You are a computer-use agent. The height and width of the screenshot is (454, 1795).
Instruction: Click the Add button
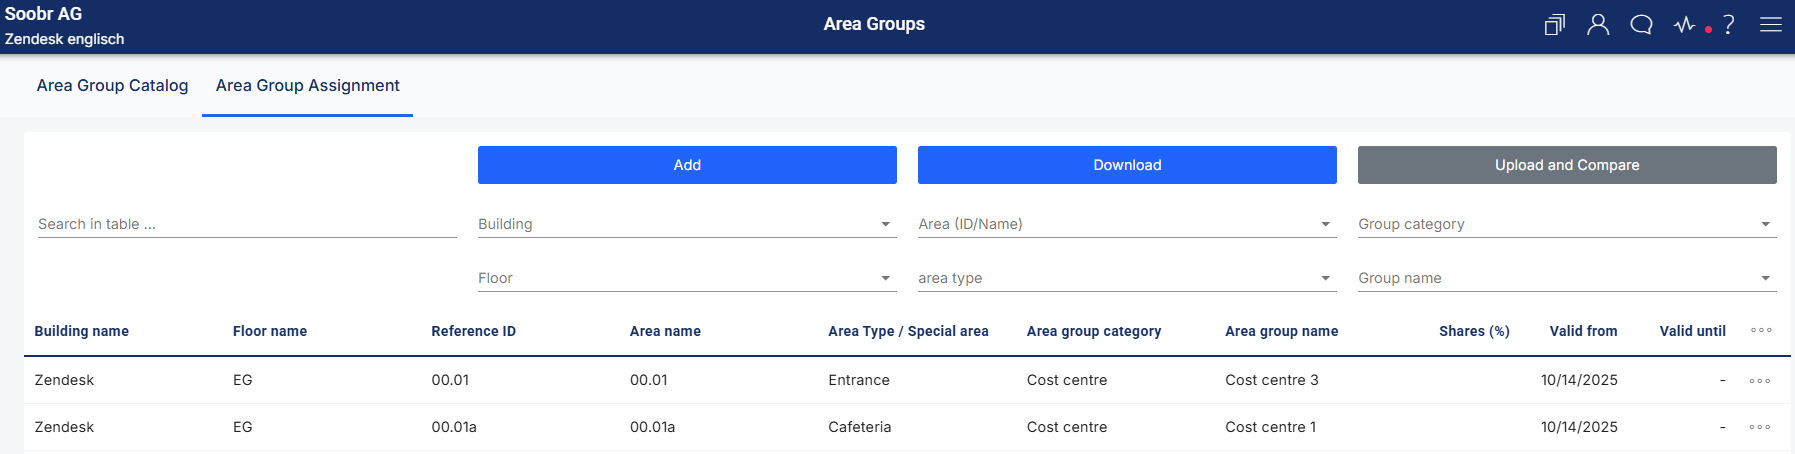(687, 165)
